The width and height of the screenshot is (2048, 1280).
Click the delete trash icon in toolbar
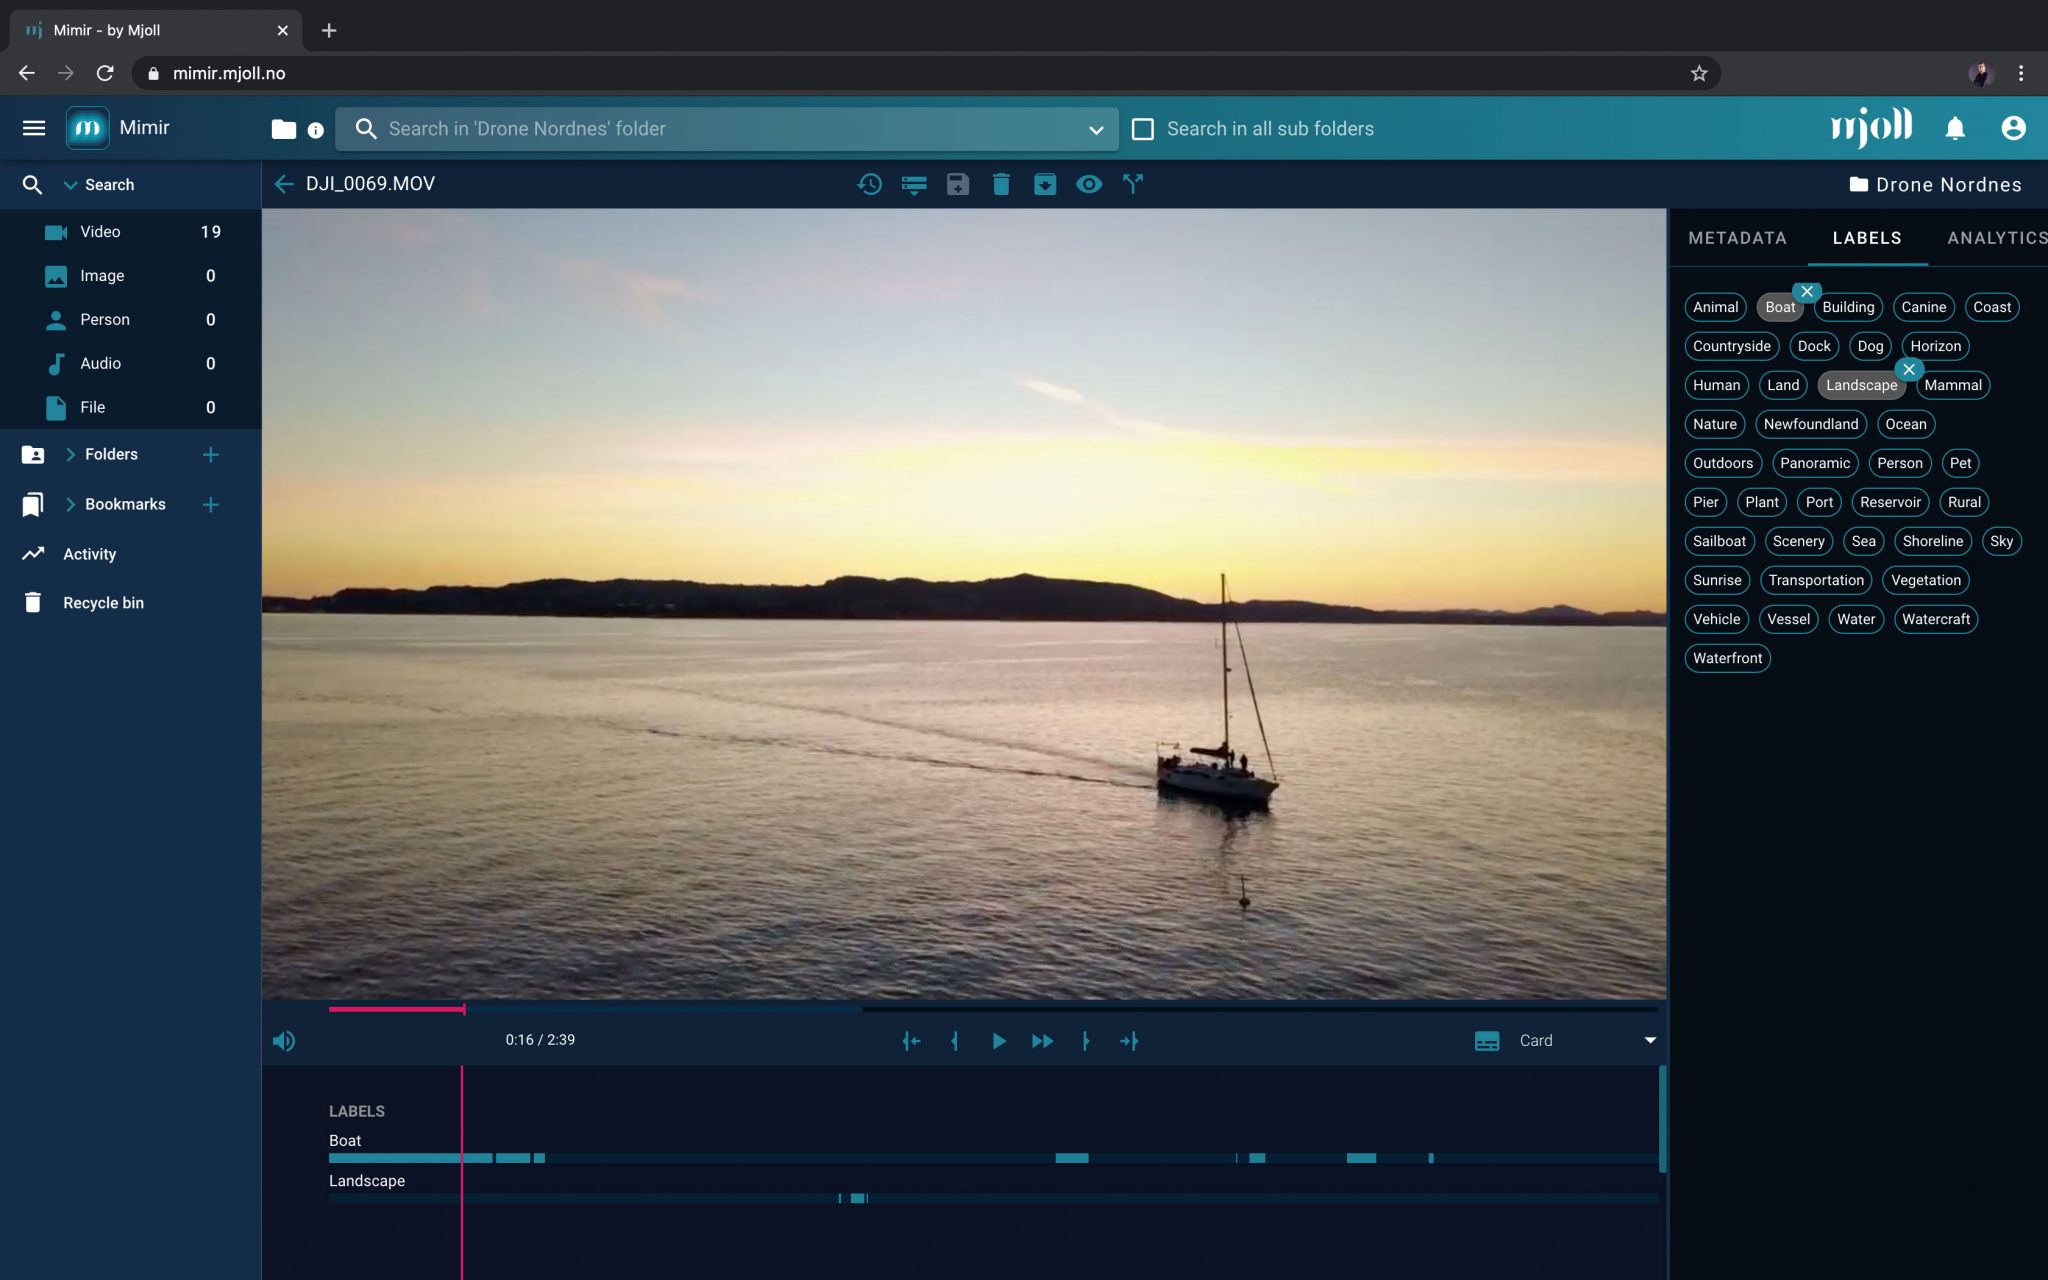pos(1001,184)
